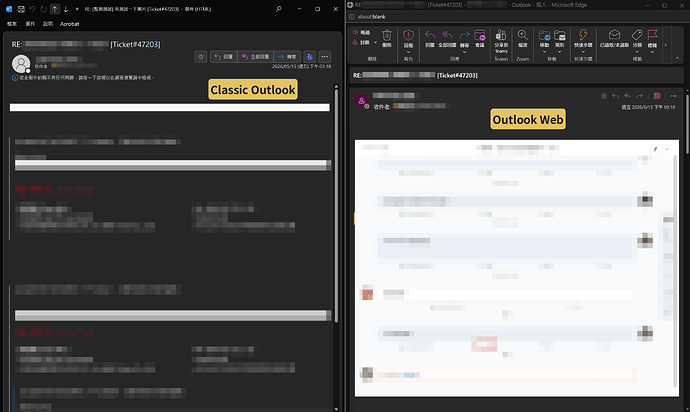Click the 轉寄 forward icon in the Outlook Web ribbon

pyautogui.click(x=464, y=35)
